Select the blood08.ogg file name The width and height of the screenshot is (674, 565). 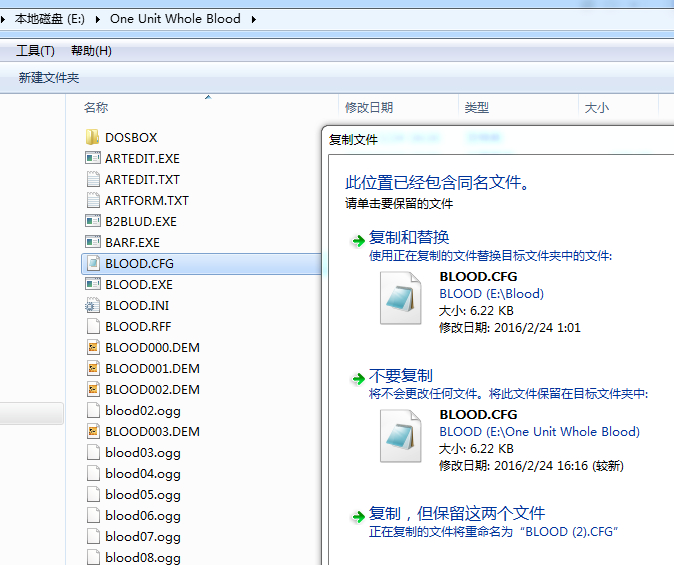(143, 558)
